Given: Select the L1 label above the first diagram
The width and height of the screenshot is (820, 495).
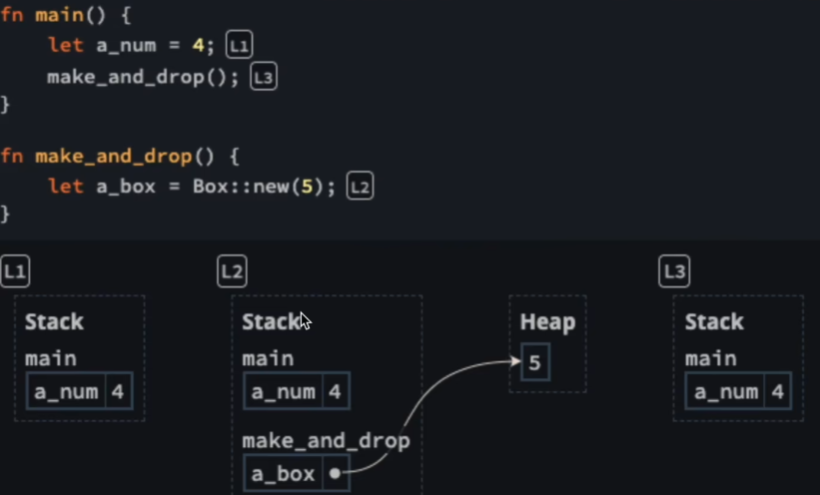Looking at the screenshot, I should [x=15, y=271].
